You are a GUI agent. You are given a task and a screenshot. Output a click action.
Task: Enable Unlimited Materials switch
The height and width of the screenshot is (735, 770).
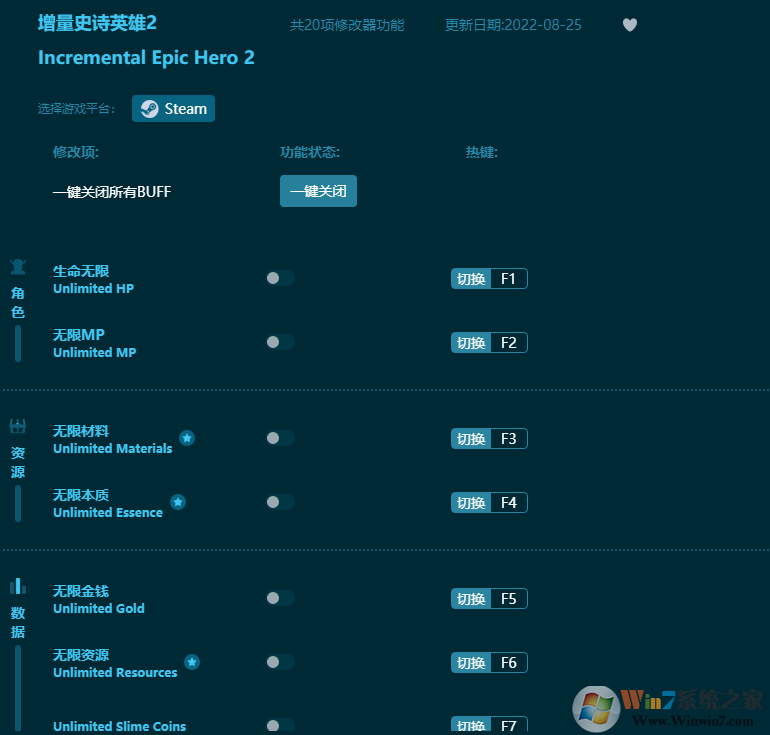click(x=280, y=438)
